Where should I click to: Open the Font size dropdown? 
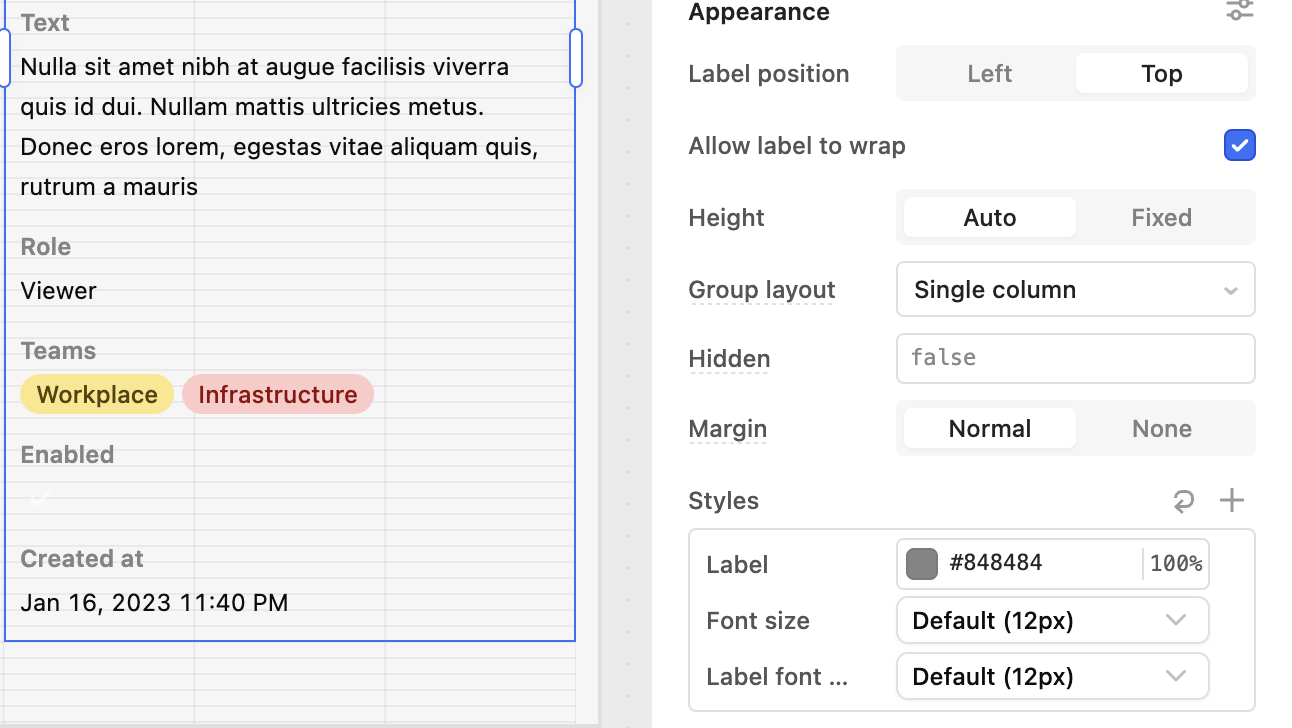click(x=1052, y=620)
